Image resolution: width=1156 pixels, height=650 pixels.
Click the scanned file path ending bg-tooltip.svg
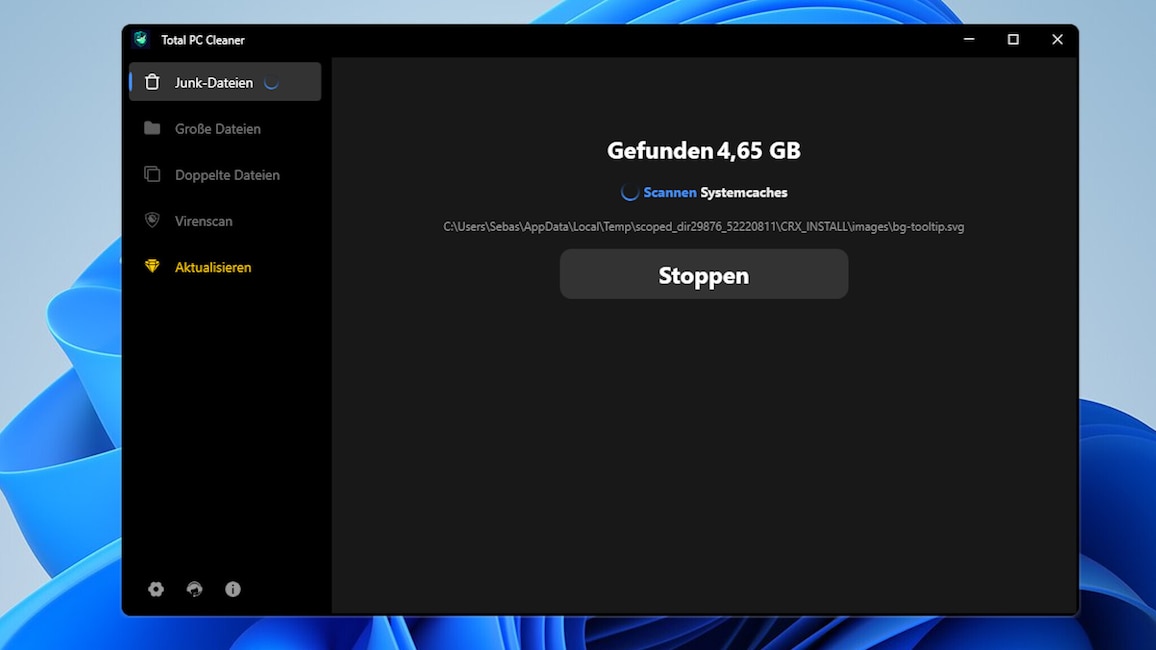(704, 227)
